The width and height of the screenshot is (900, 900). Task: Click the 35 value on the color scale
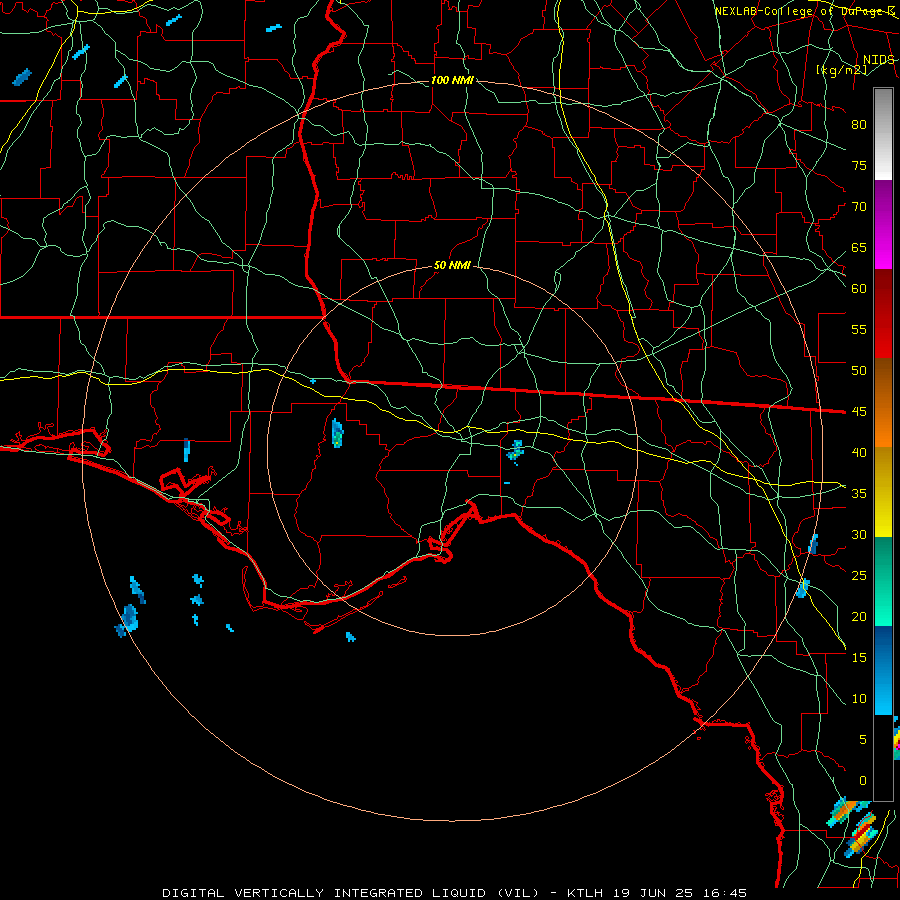point(859,494)
